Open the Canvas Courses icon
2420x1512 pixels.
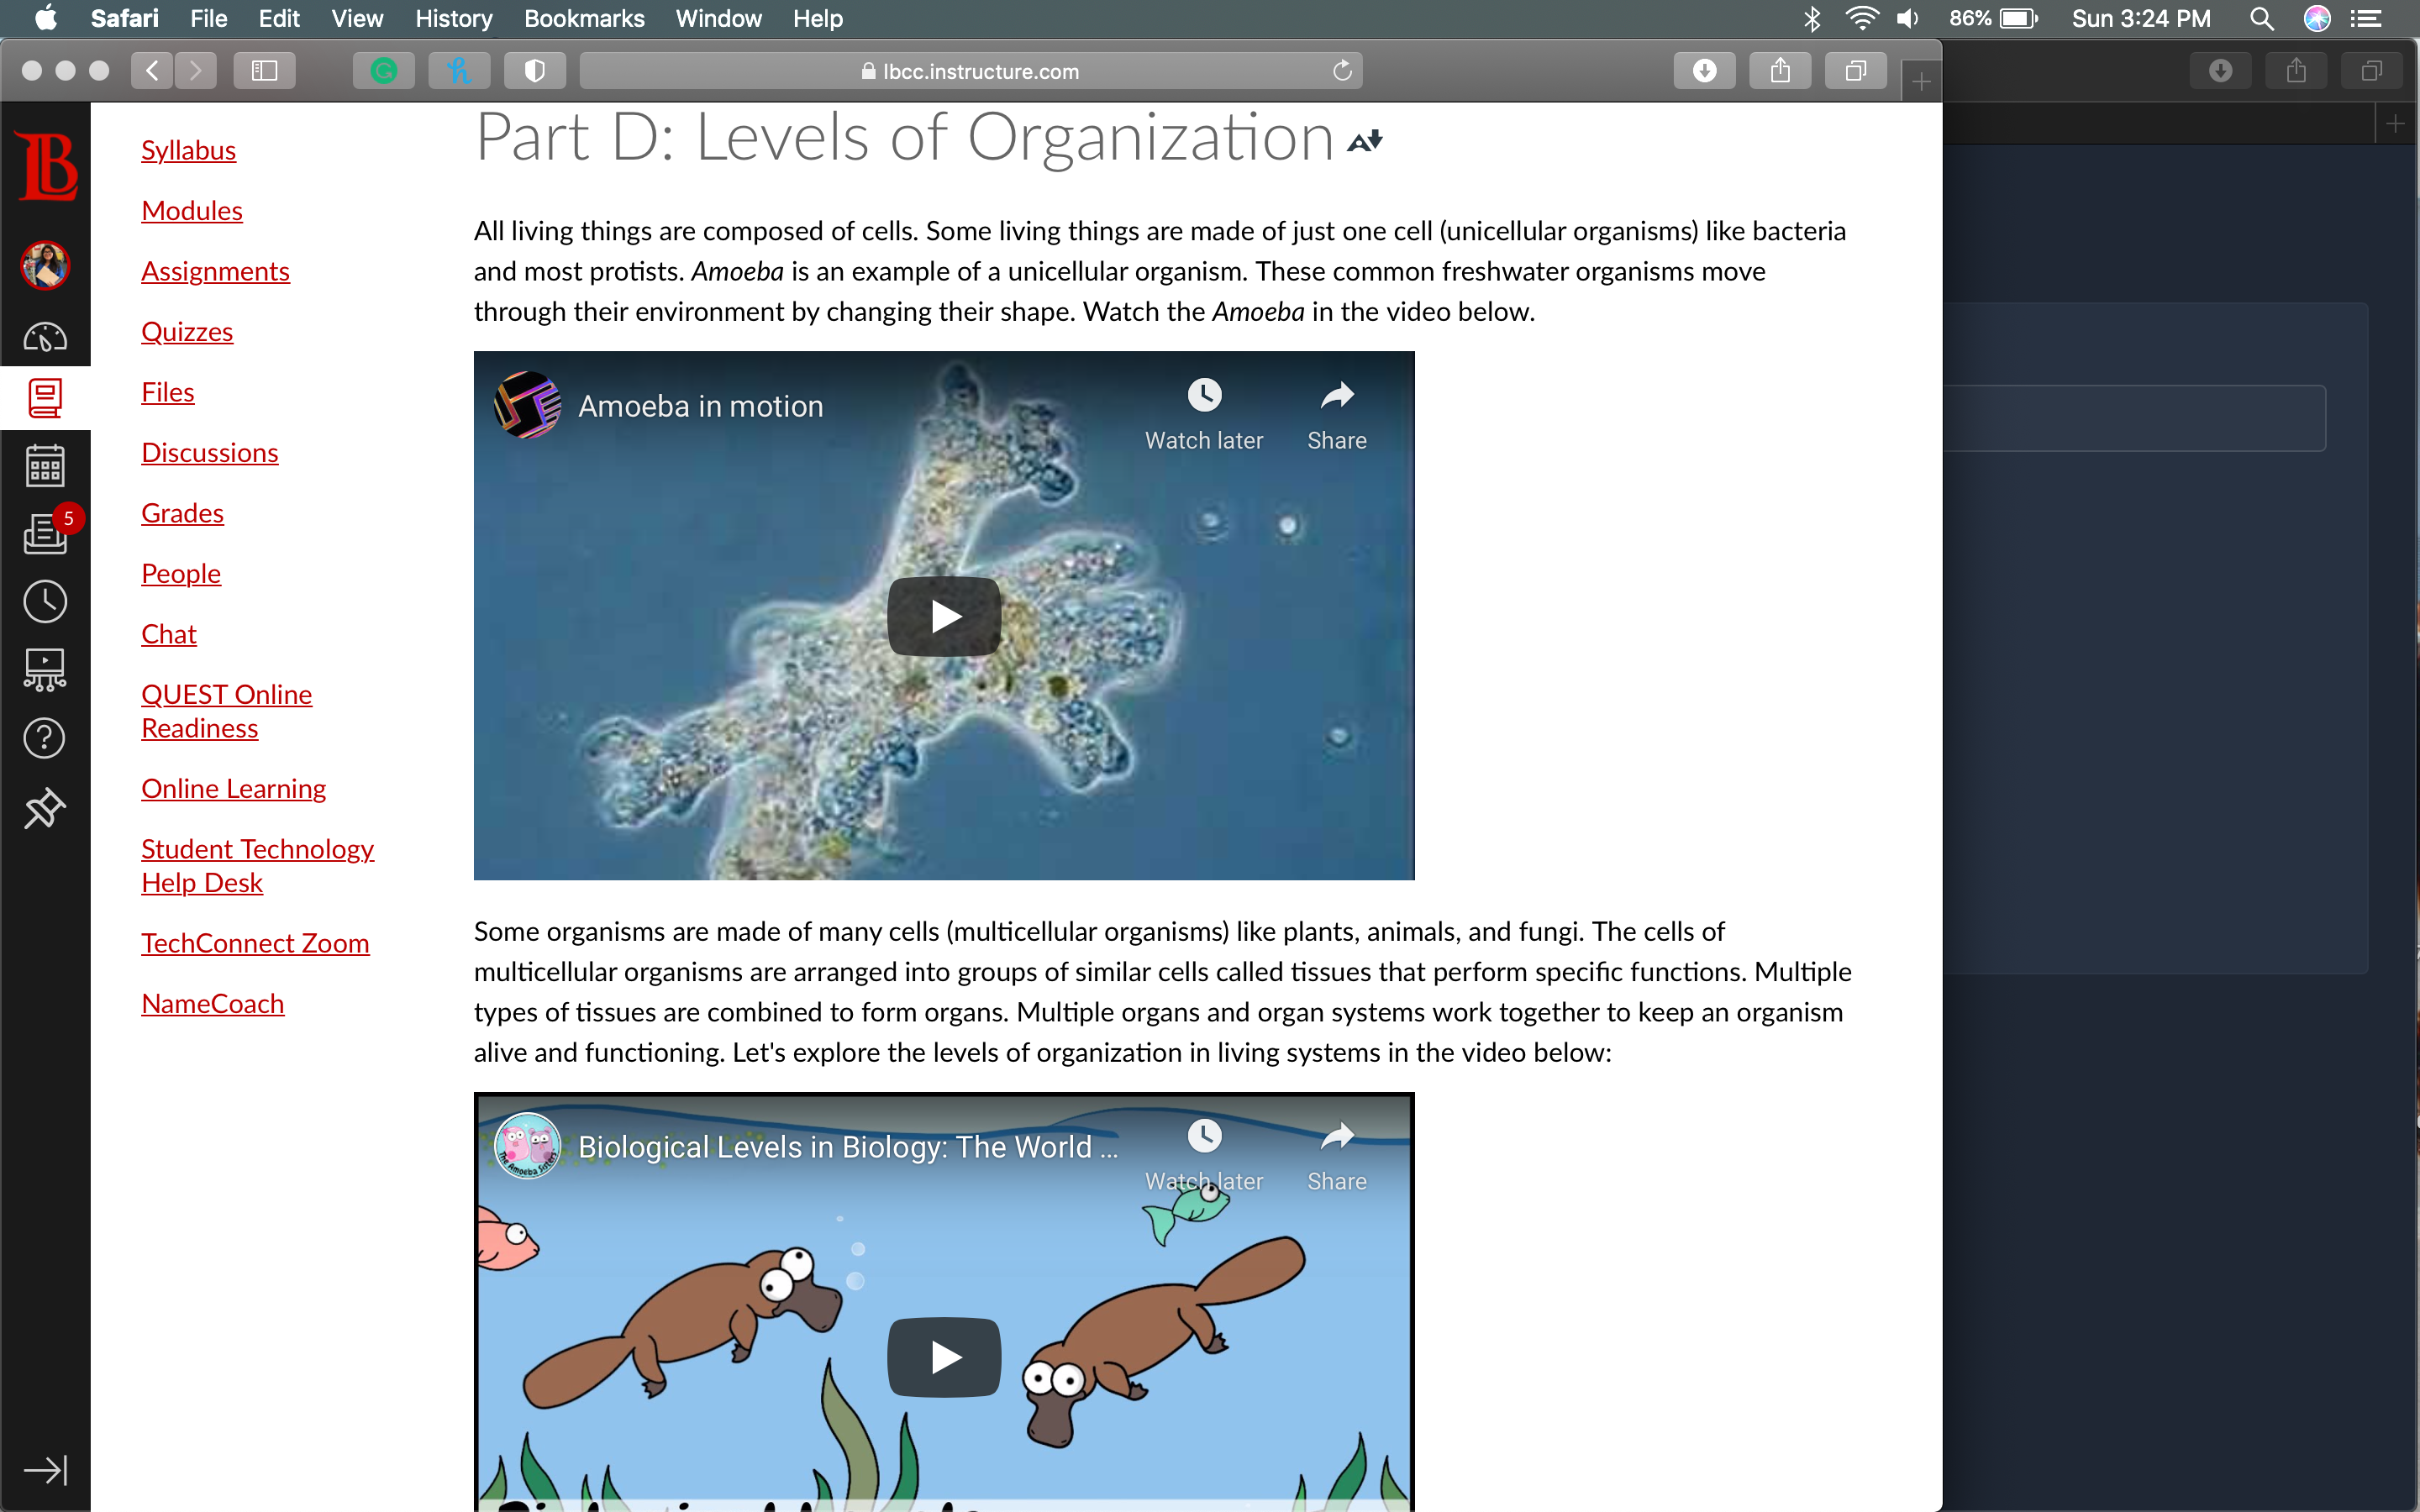(x=45, y=398)
